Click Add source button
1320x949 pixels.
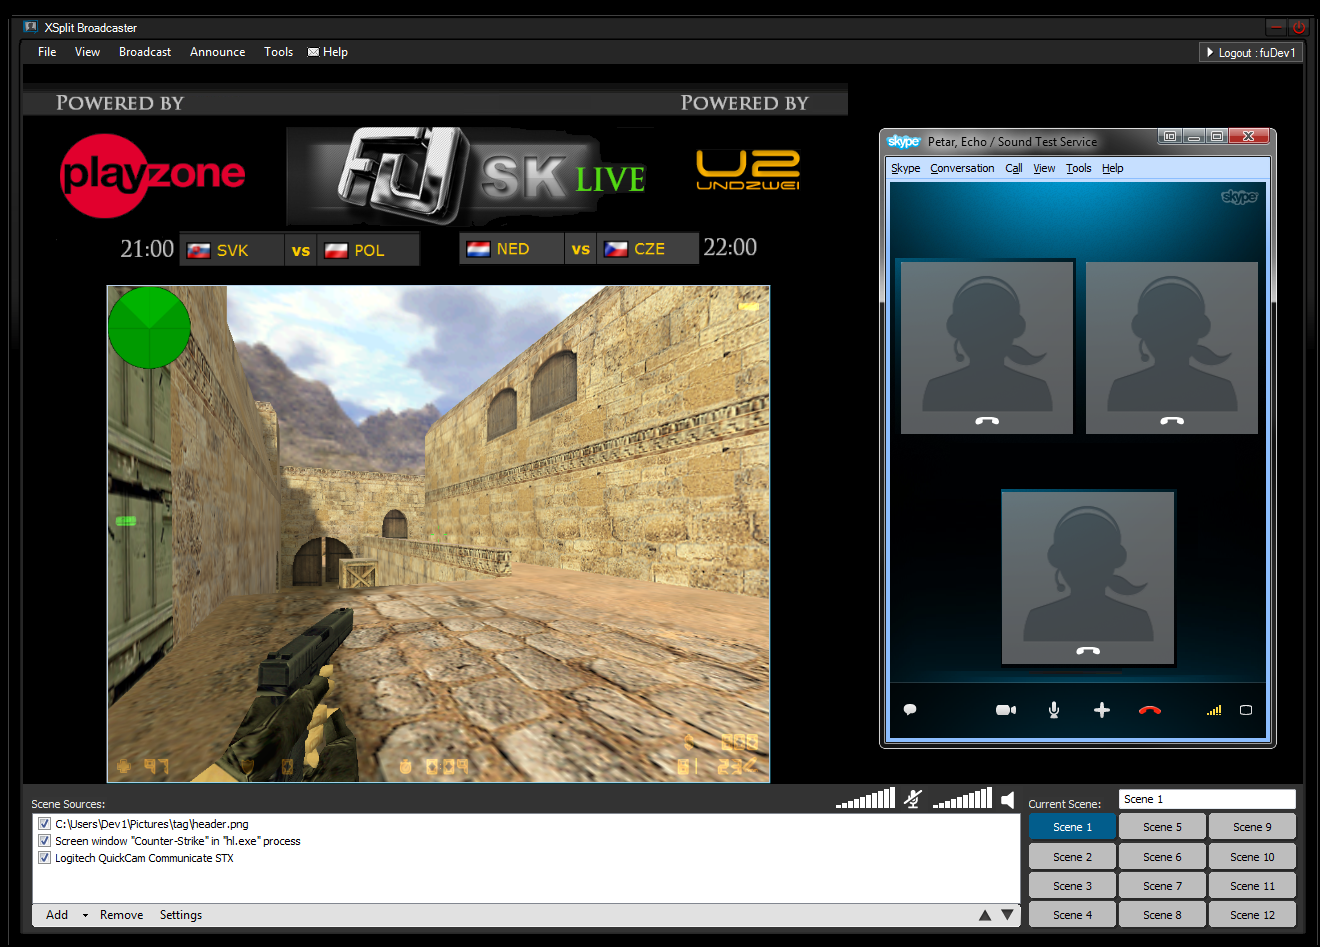57,915
